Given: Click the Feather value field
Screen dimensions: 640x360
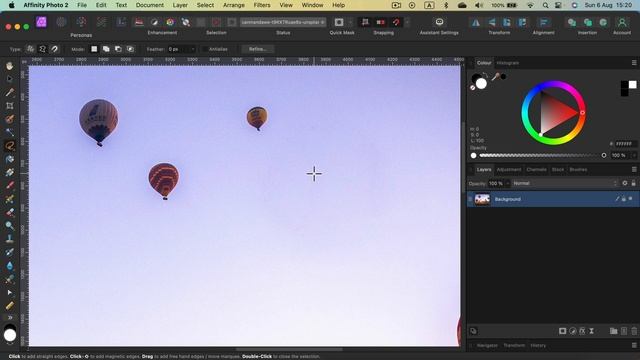Looking at the screenshot, I should pyautogui.click(x=178, y=49).
